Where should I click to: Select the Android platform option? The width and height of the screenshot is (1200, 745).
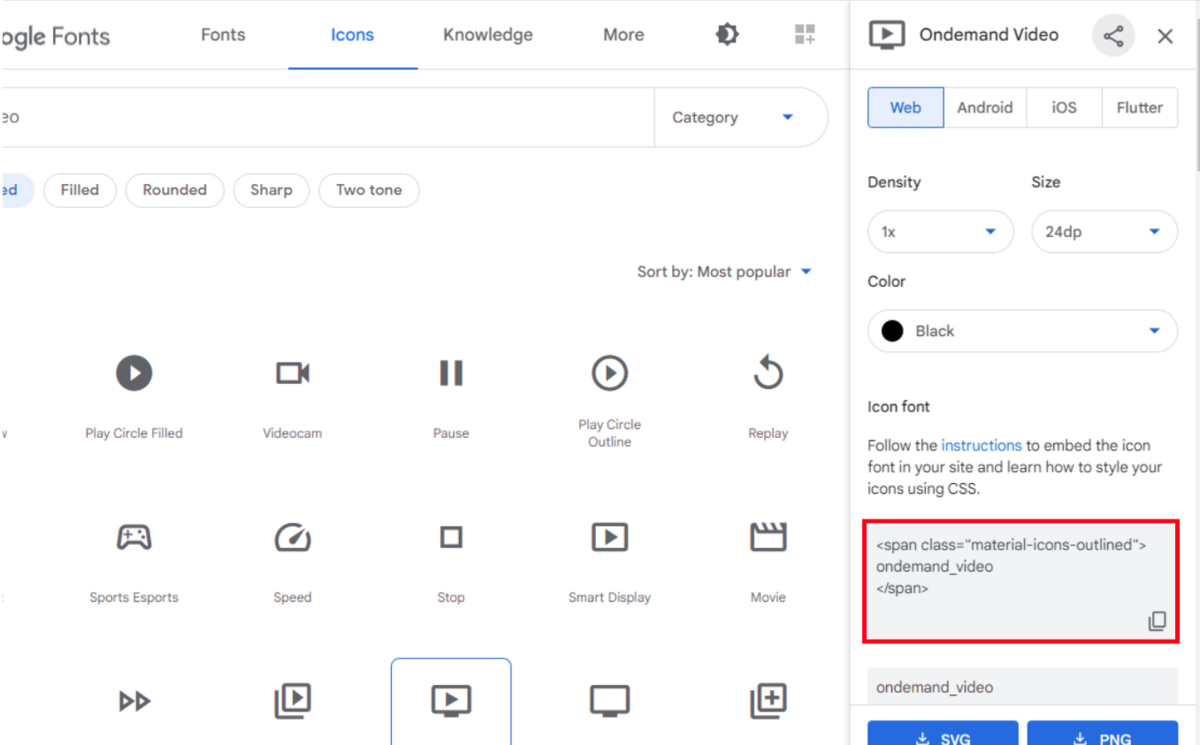point(985,107)
